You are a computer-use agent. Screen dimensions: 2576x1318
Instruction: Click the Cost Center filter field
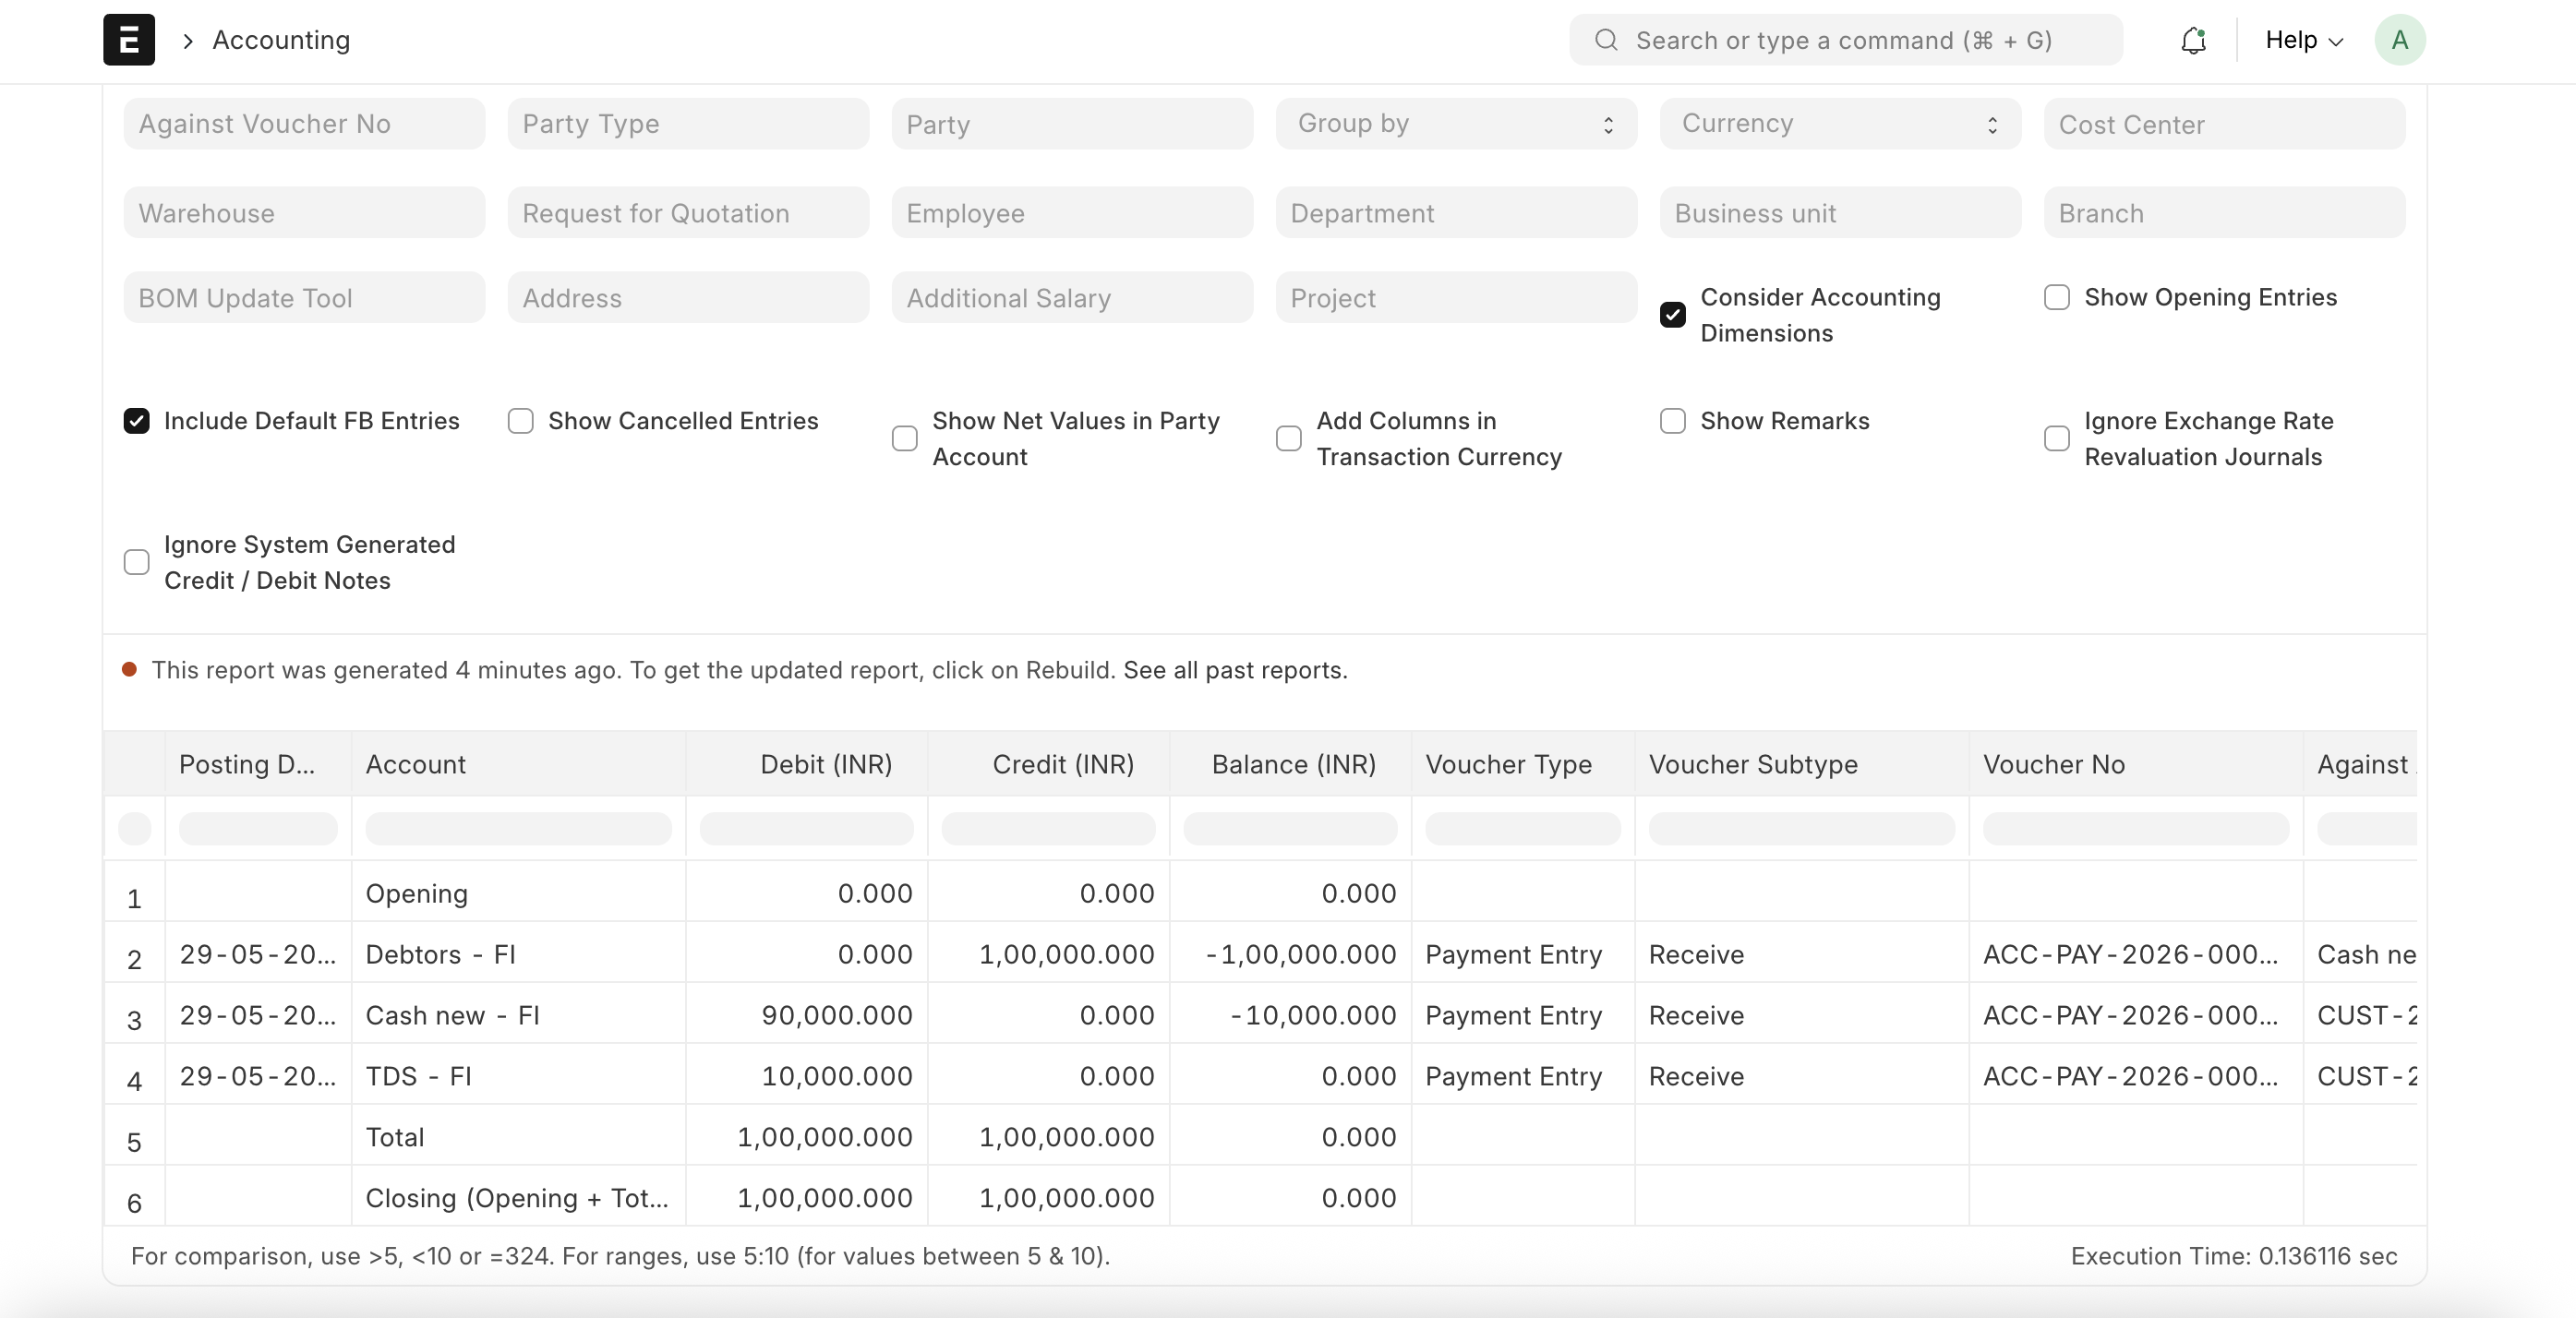pyautogui.click(x=2224, y=124)
